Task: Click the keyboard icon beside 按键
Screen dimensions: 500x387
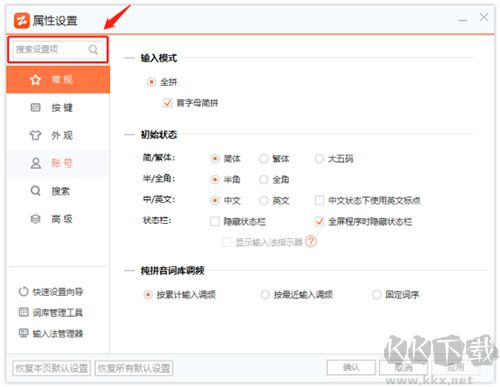Action: pyautogui.click(x=35, y=107)
